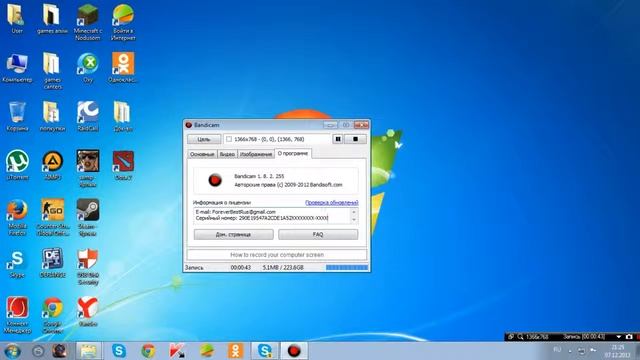Launch Yandex desktop shortcut

(x=87, y=311)
